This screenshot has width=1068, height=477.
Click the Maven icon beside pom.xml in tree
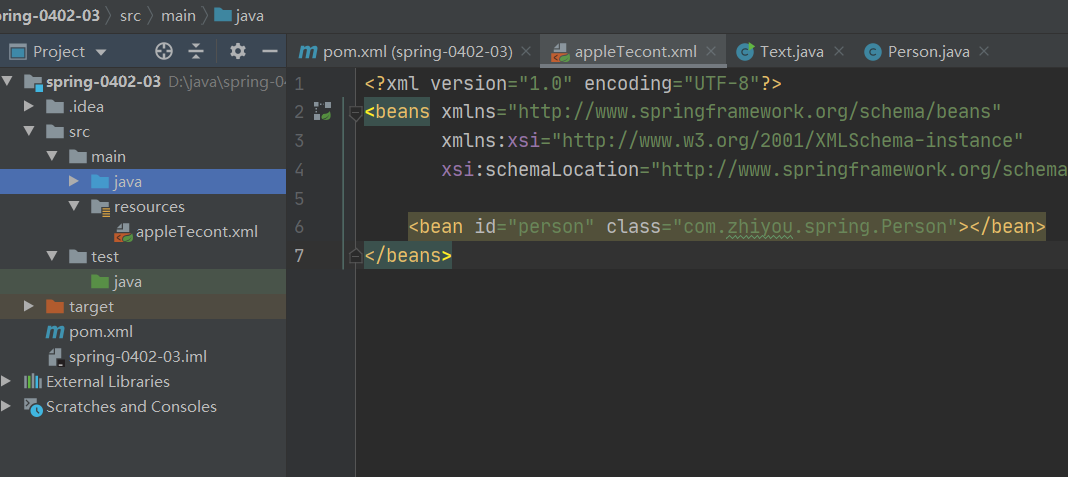(54, 332)
